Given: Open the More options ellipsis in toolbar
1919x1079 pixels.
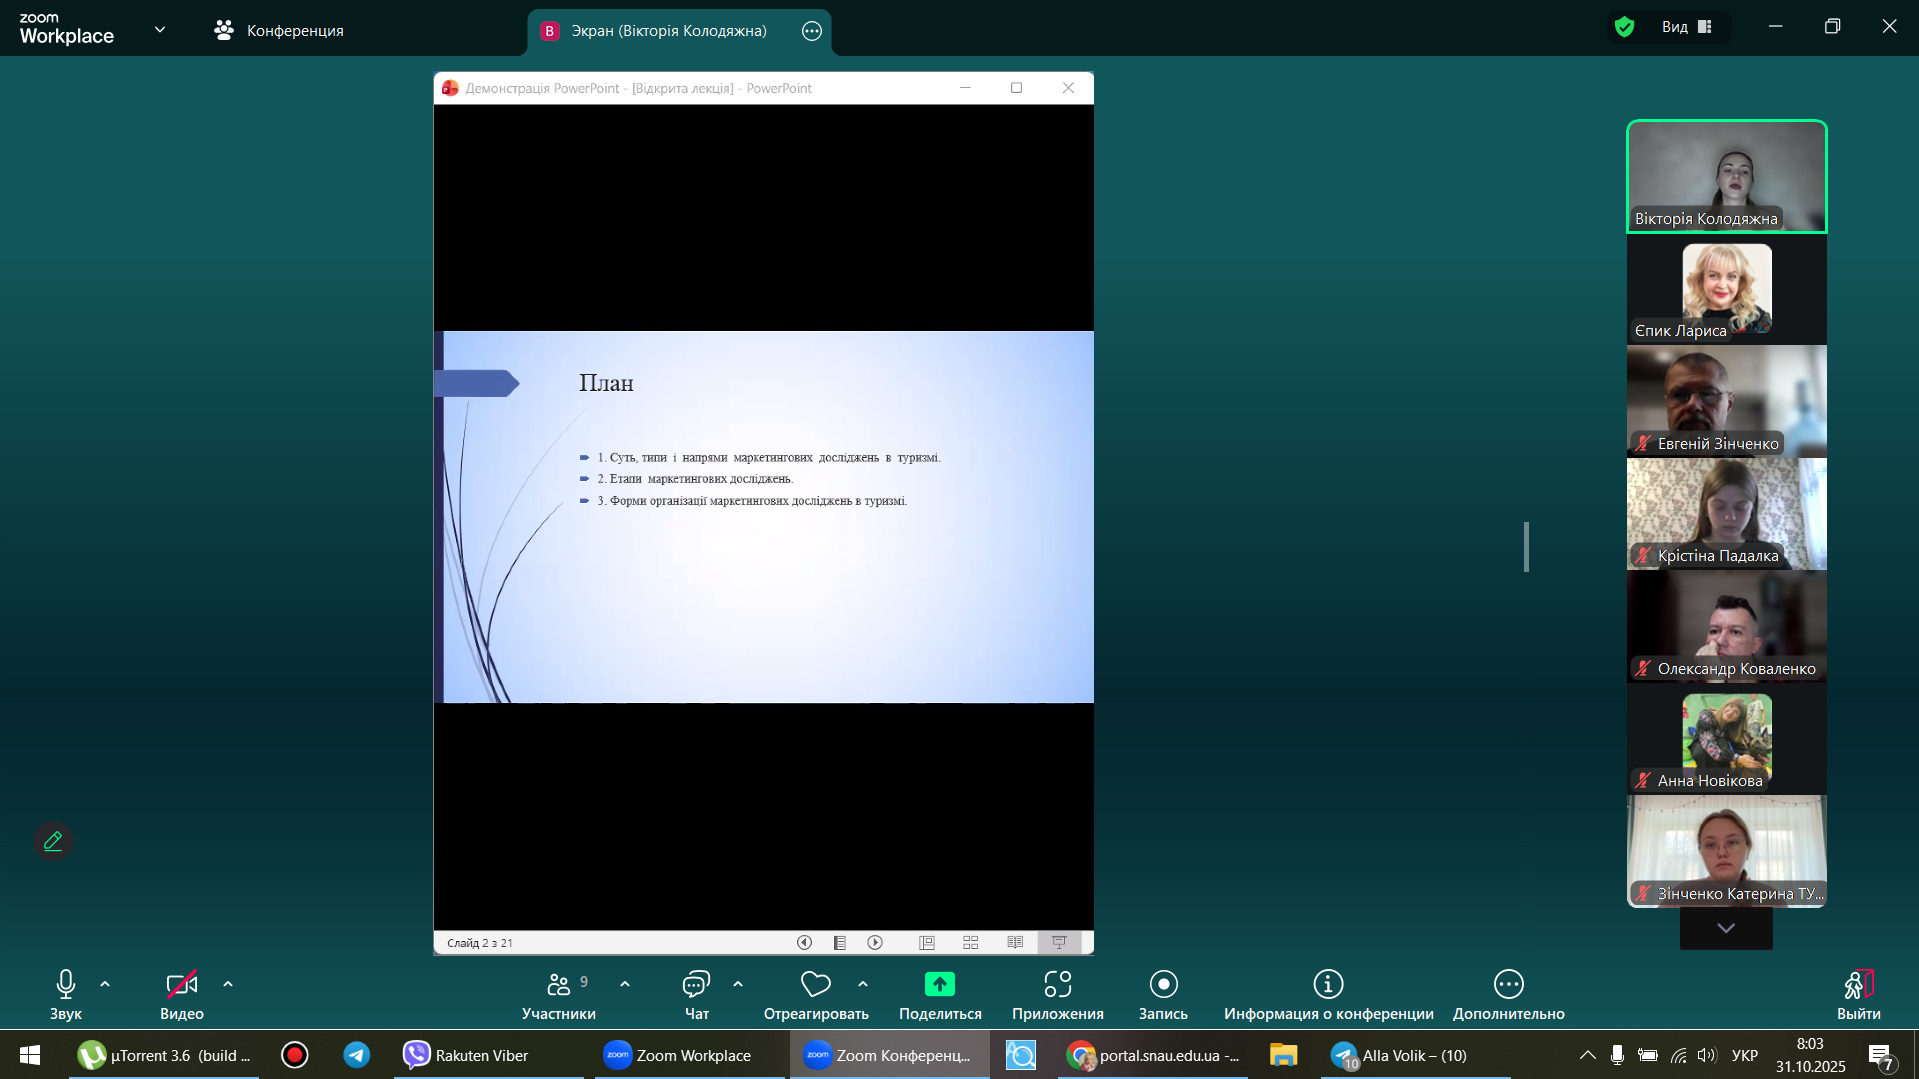Looking at the screenshot, I should [1508, 985].
